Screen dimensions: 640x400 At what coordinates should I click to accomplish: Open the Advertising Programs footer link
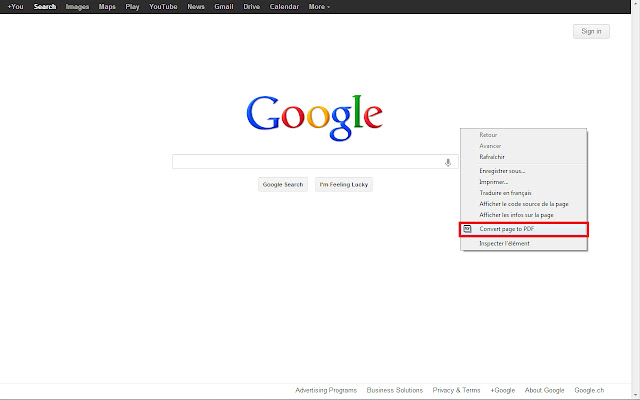[326, 390]
